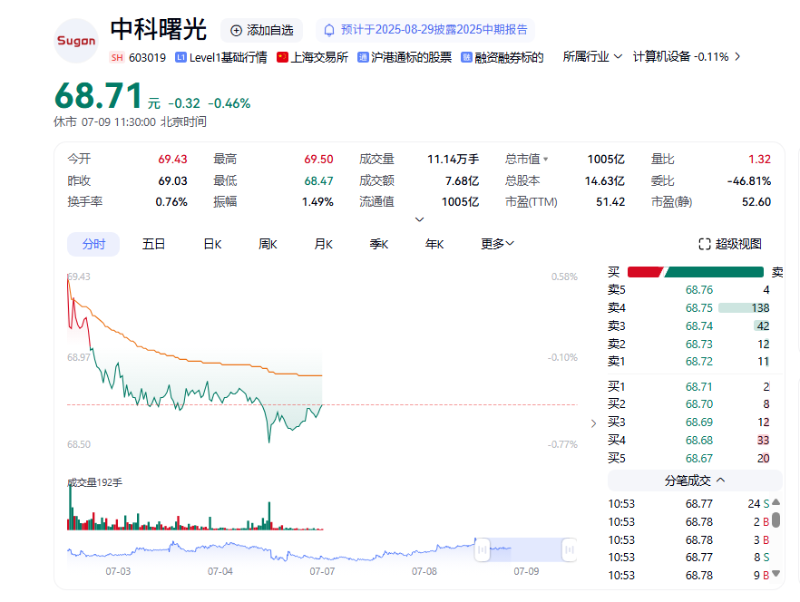Click the 07-08 date on timeline

pos(424,571)
